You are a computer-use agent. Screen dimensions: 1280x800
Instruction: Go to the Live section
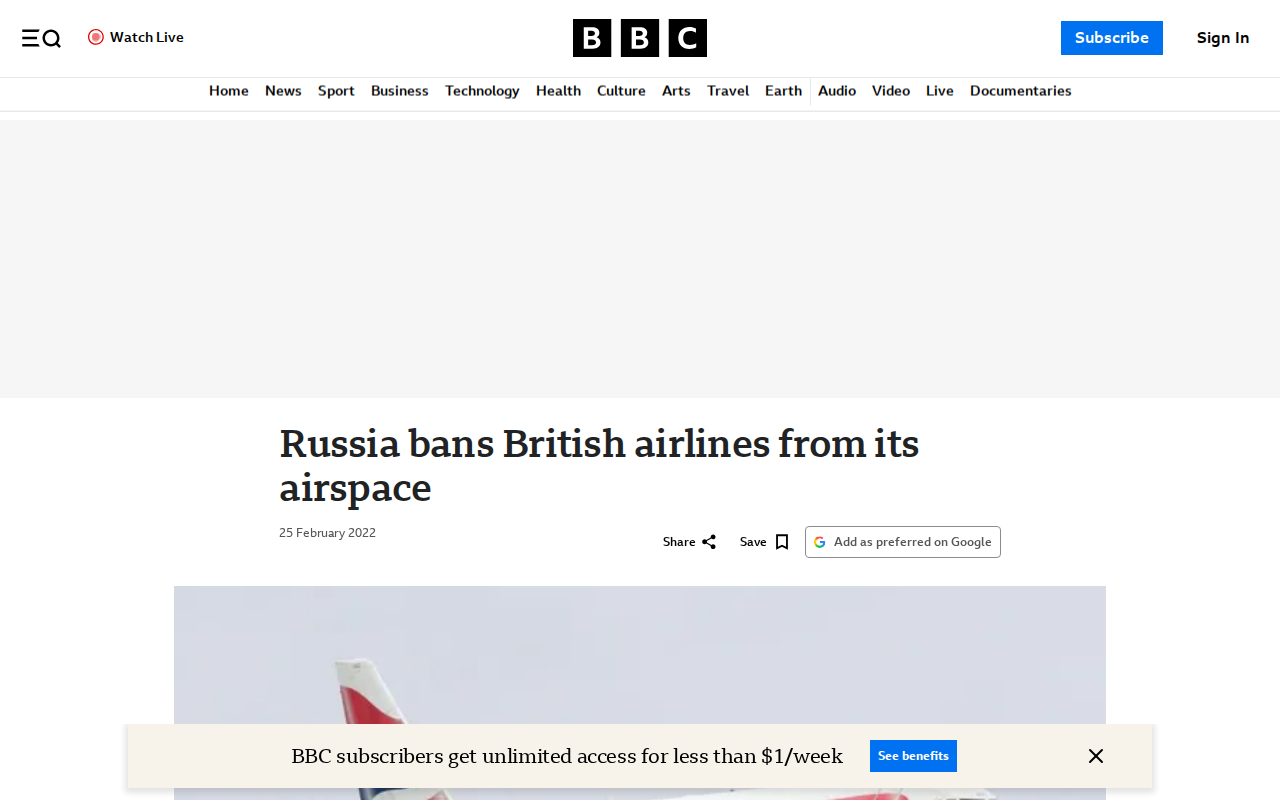(940, 91)
